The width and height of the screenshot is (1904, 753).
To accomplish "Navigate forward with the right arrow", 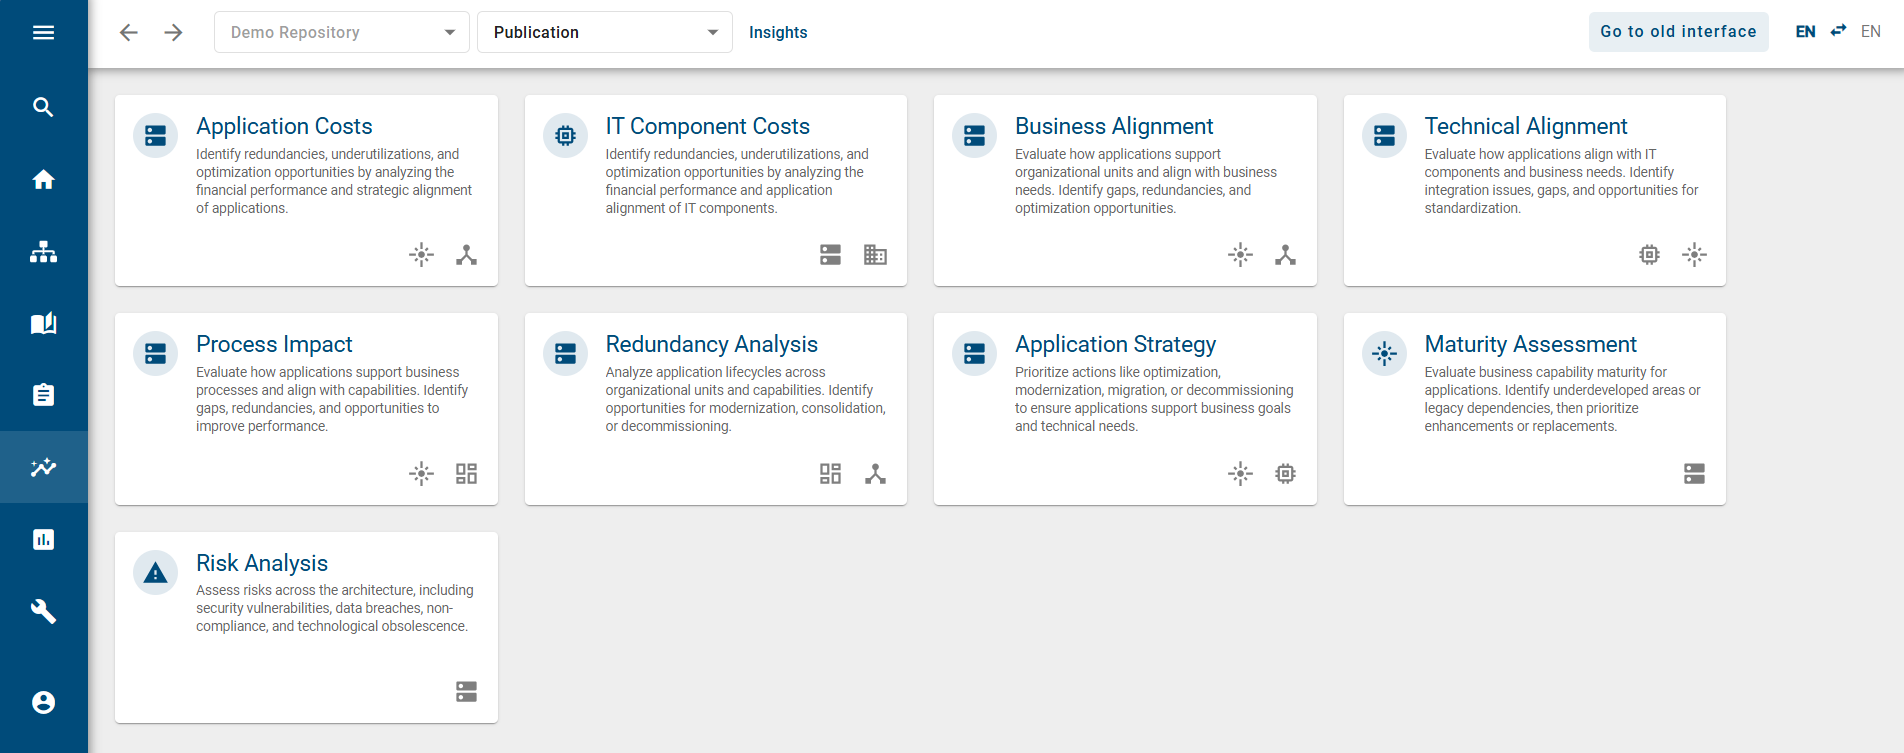I will [x=174, y=33].
